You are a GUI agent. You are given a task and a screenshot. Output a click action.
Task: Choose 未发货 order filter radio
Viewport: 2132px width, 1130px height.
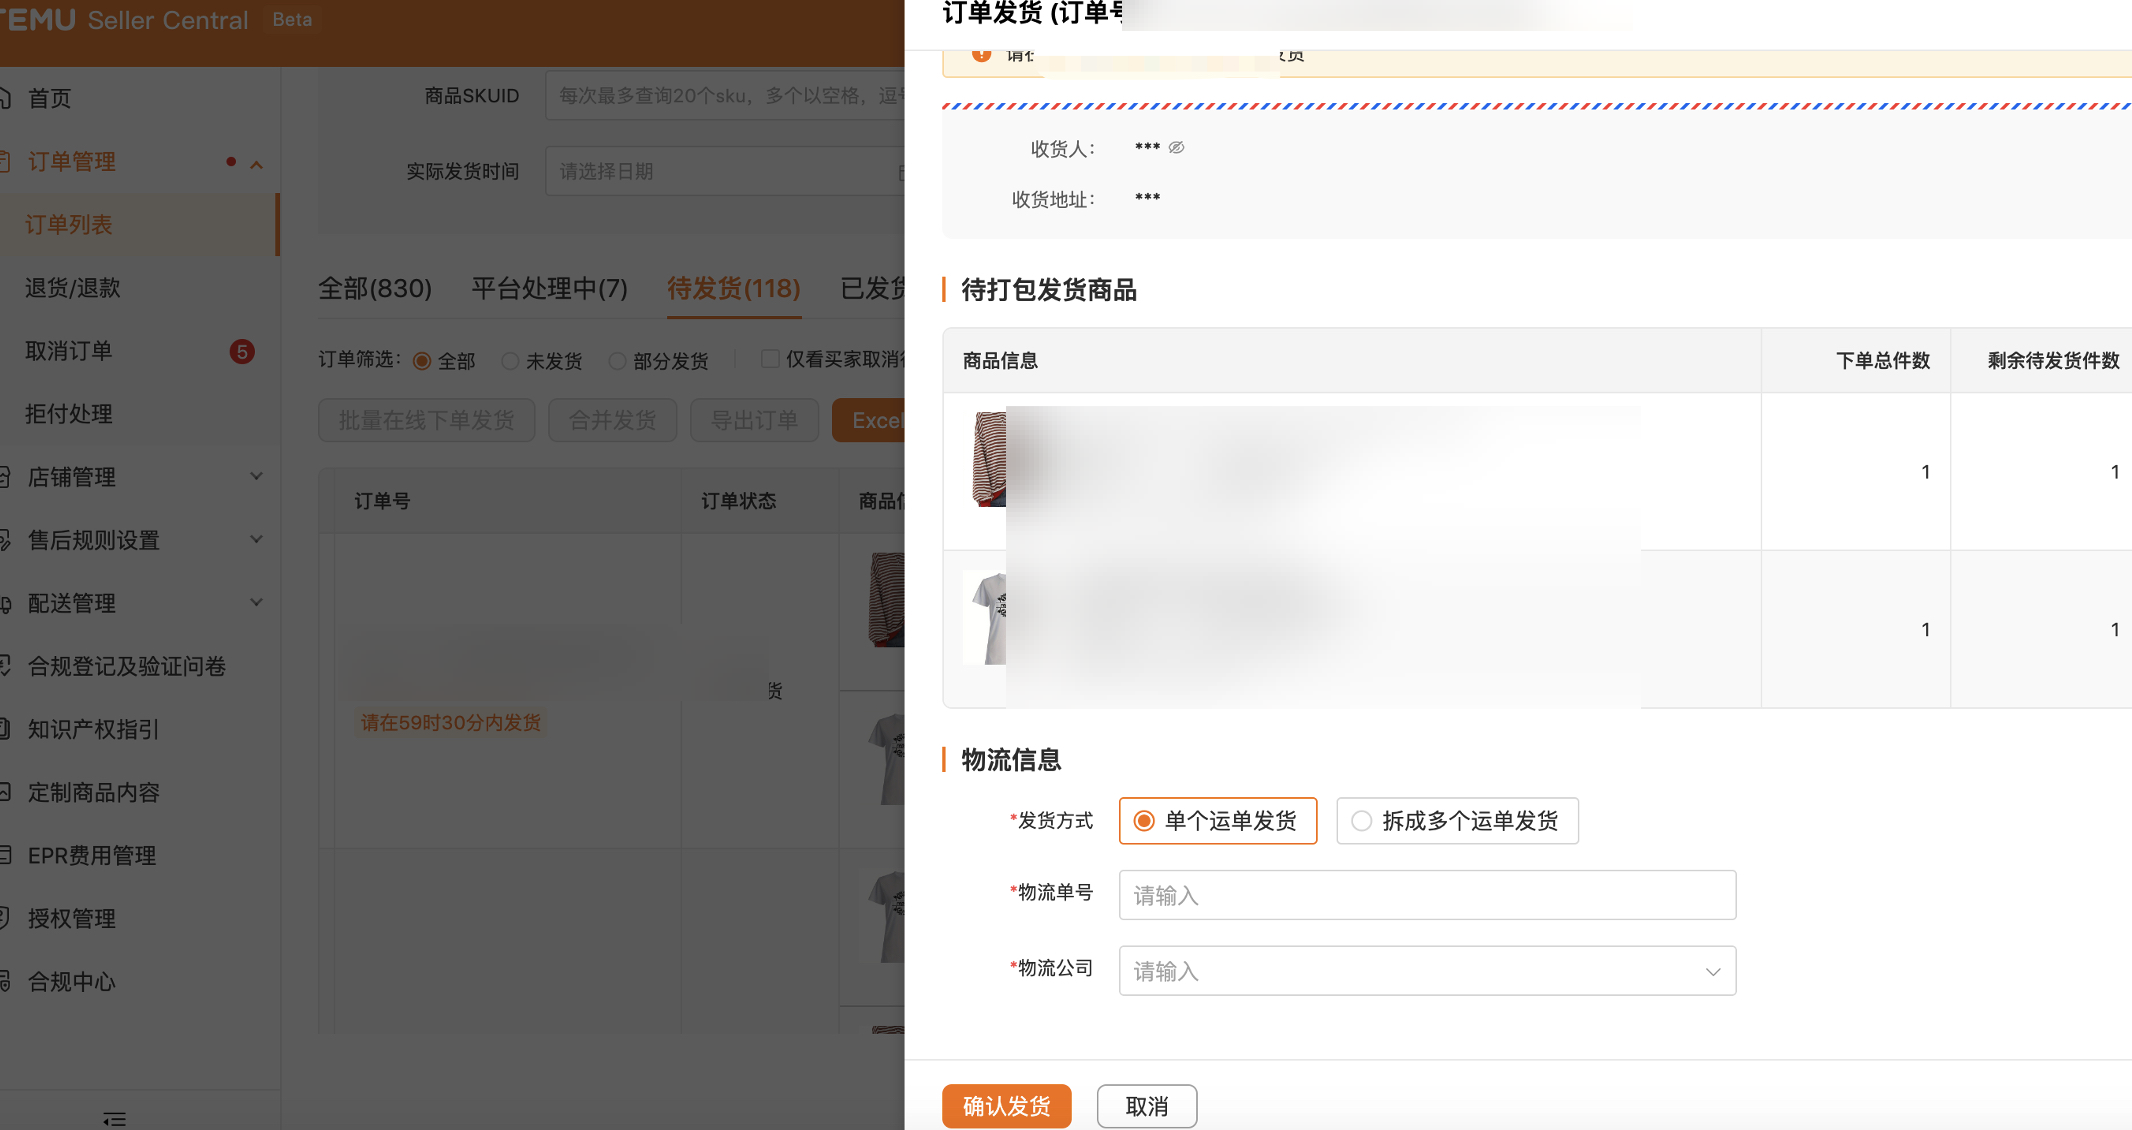point(511,361)
